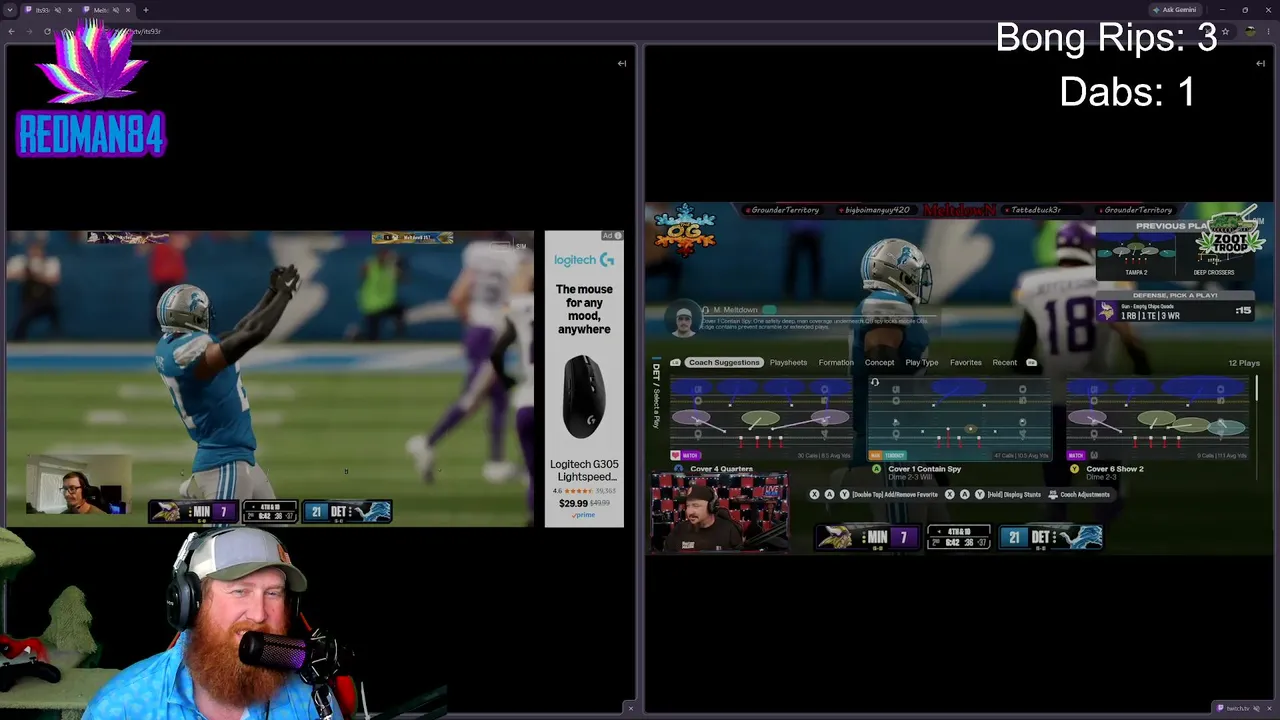Choose the Cover 6 Show 2 play diagram
Viewport: 1280px width, 720px height.
point(1158,418)
